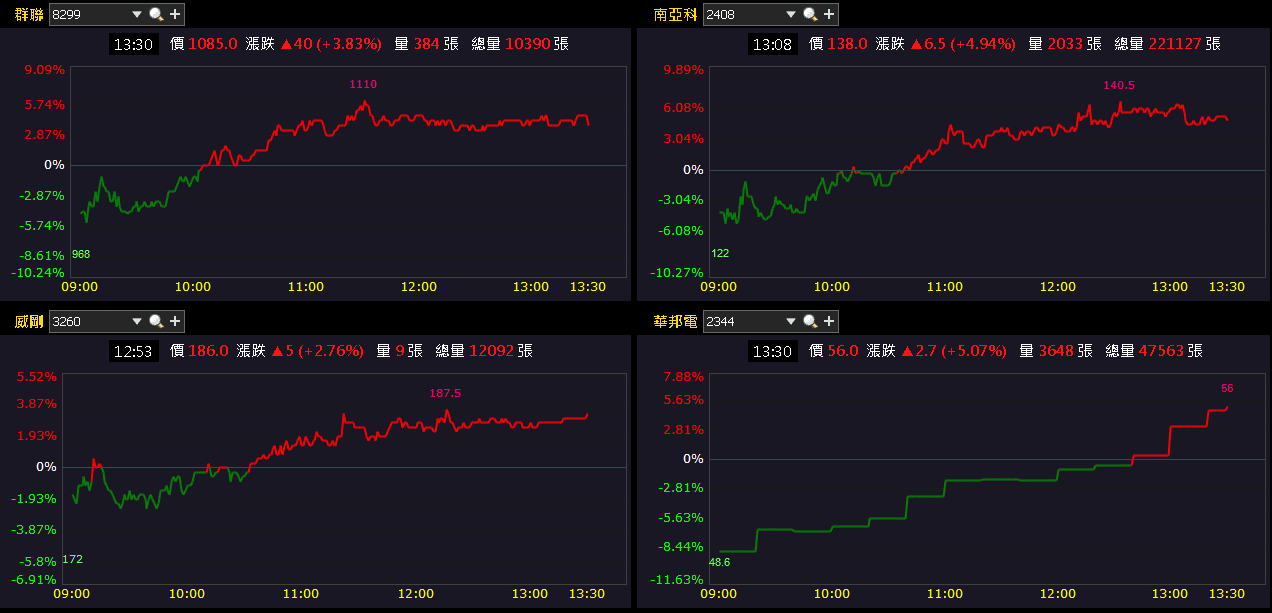1272x613 pixels.
Task: Open the 8299 stock code dropdown
Action: tap(137, 14)
